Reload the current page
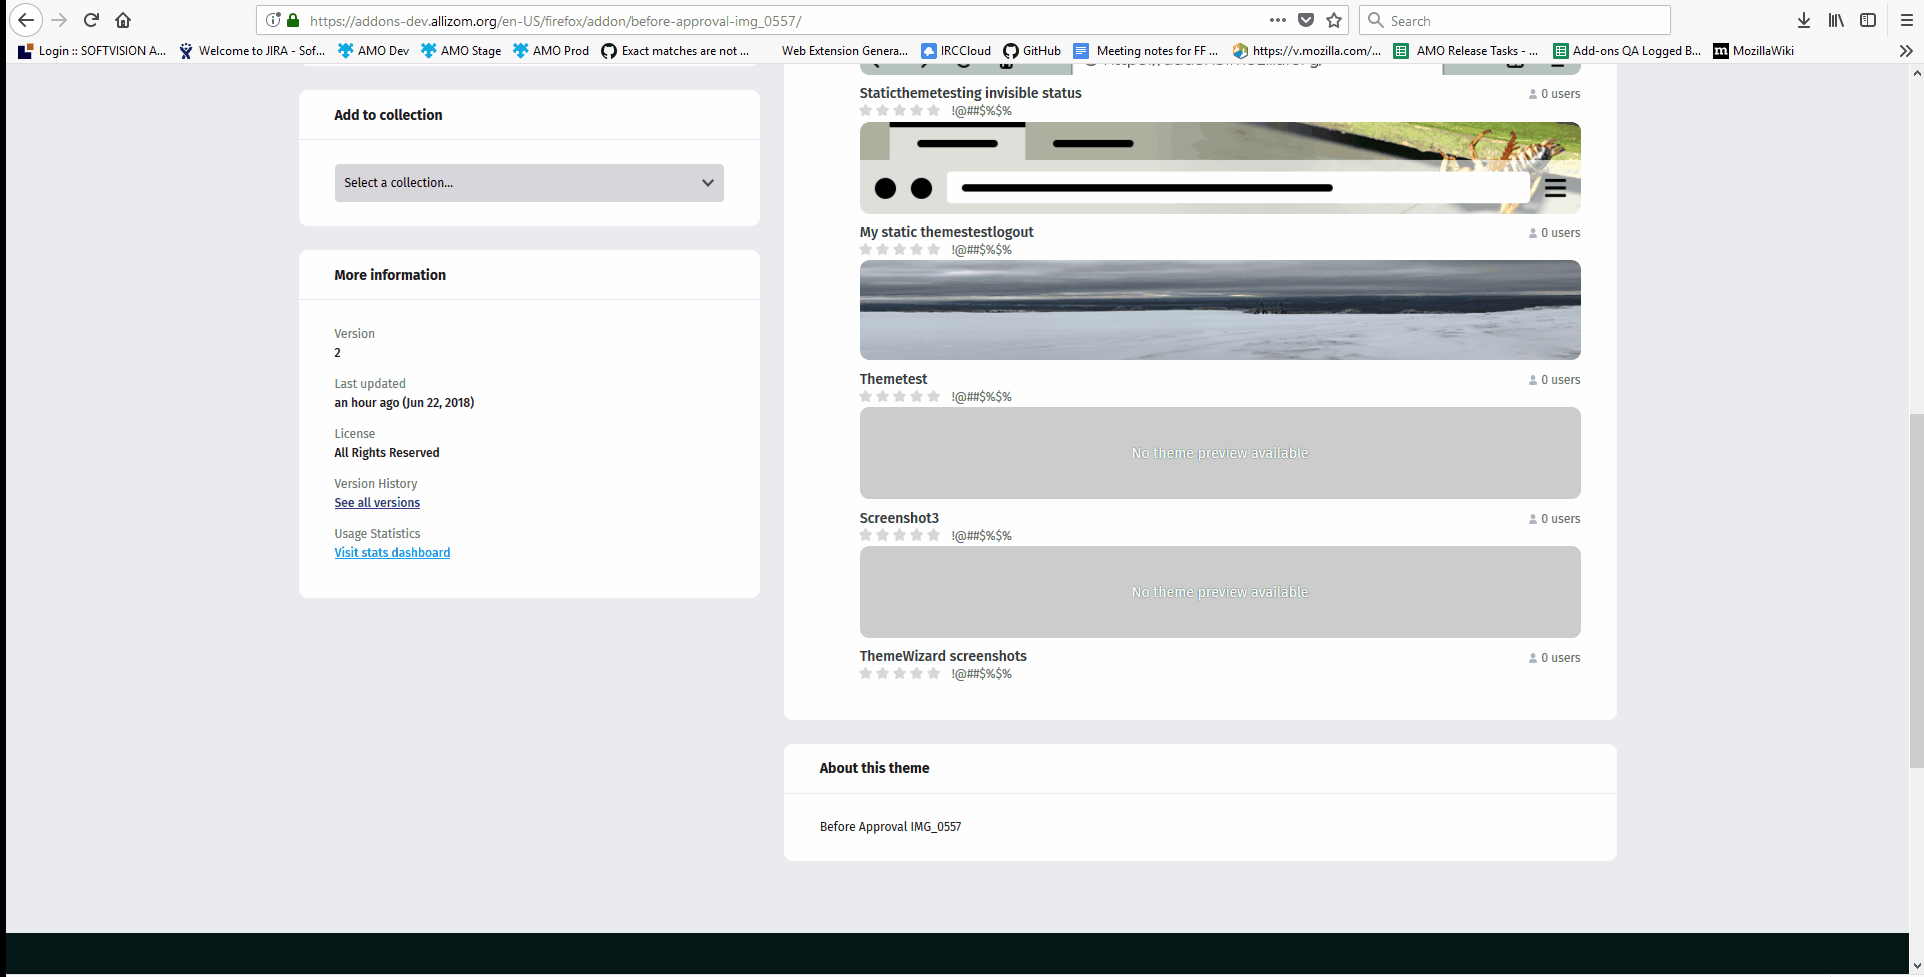Viewport: 1924px width, 977px height. coord(91,20)
